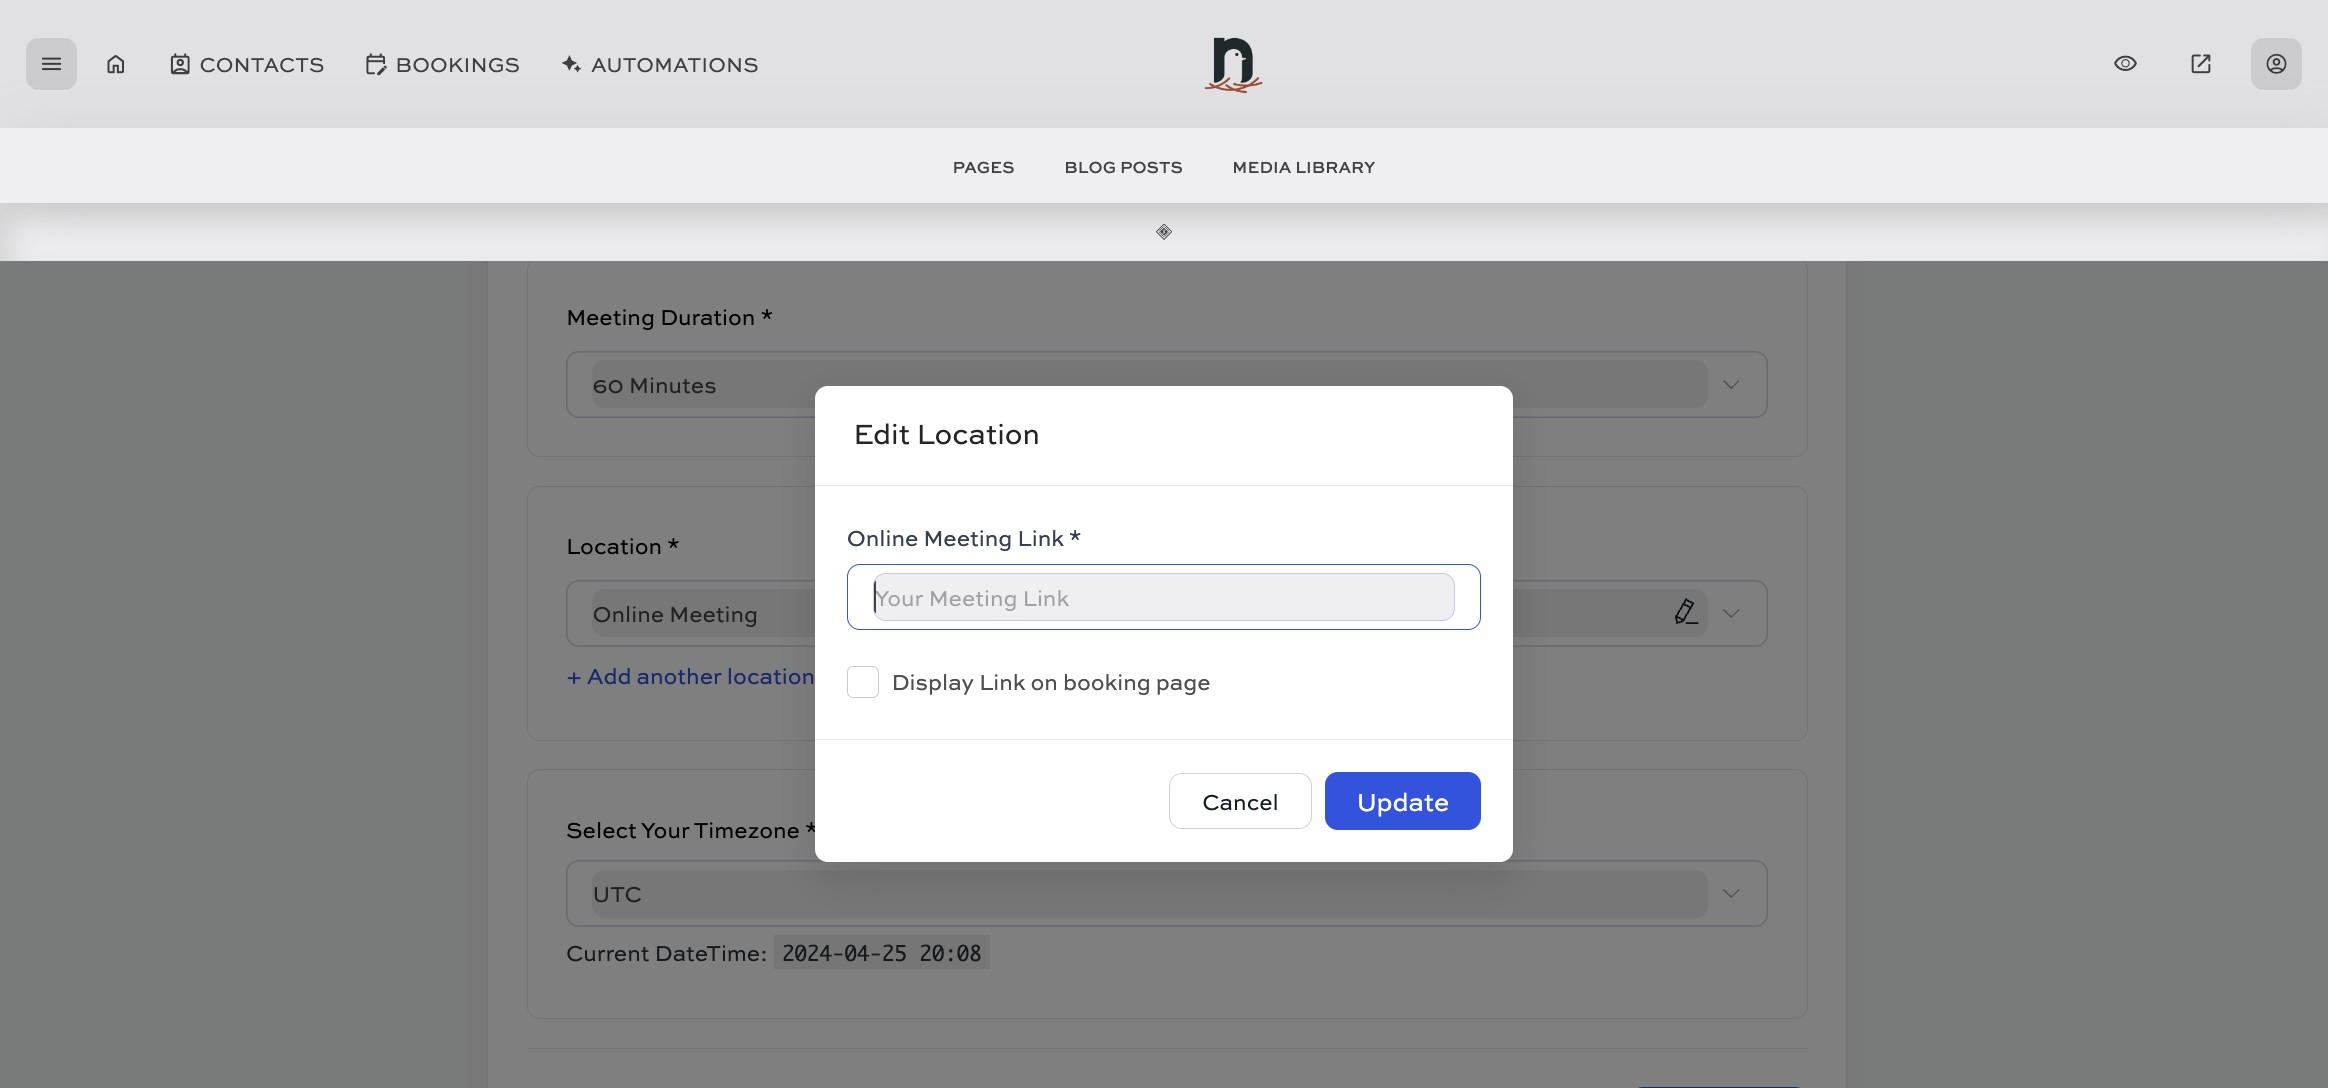
Task: Open Contacts from the top bar
Action: (x=245, y=64)
